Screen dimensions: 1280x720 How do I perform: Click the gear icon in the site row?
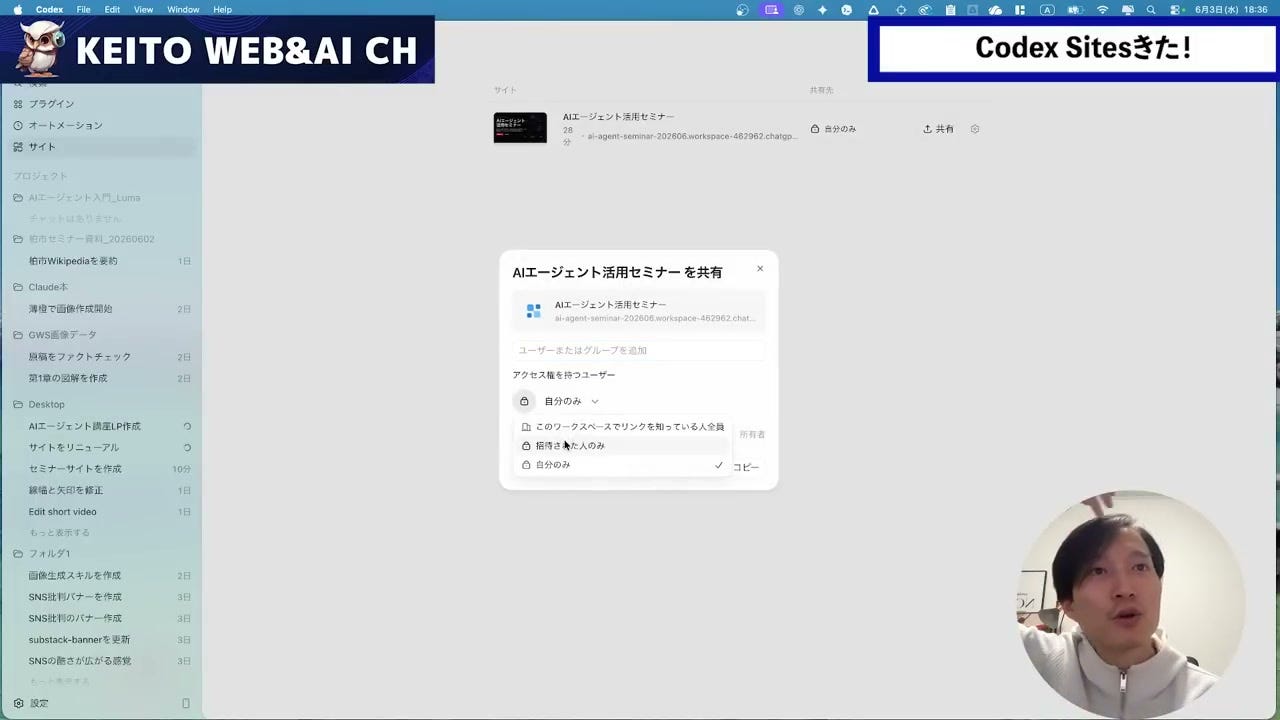click(975, 129)
